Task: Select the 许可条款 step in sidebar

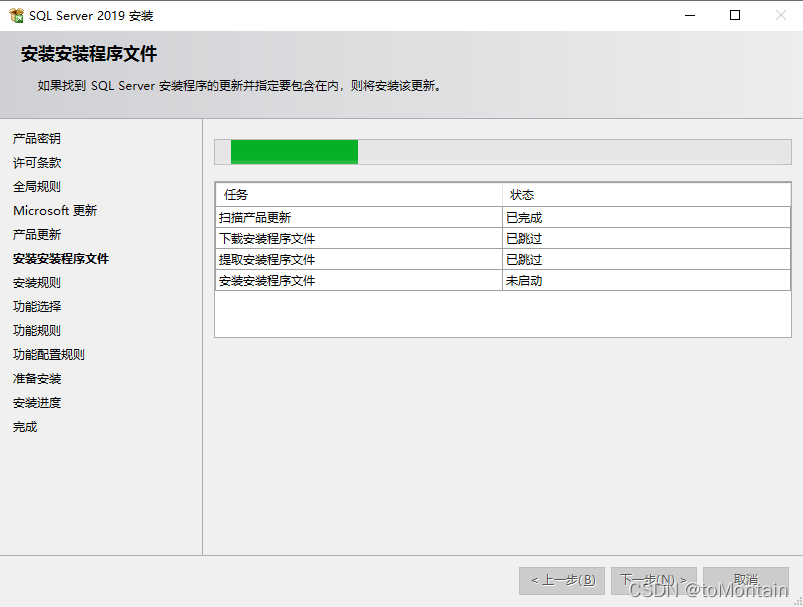Action: pyautogui.click(x=37, y=162)
